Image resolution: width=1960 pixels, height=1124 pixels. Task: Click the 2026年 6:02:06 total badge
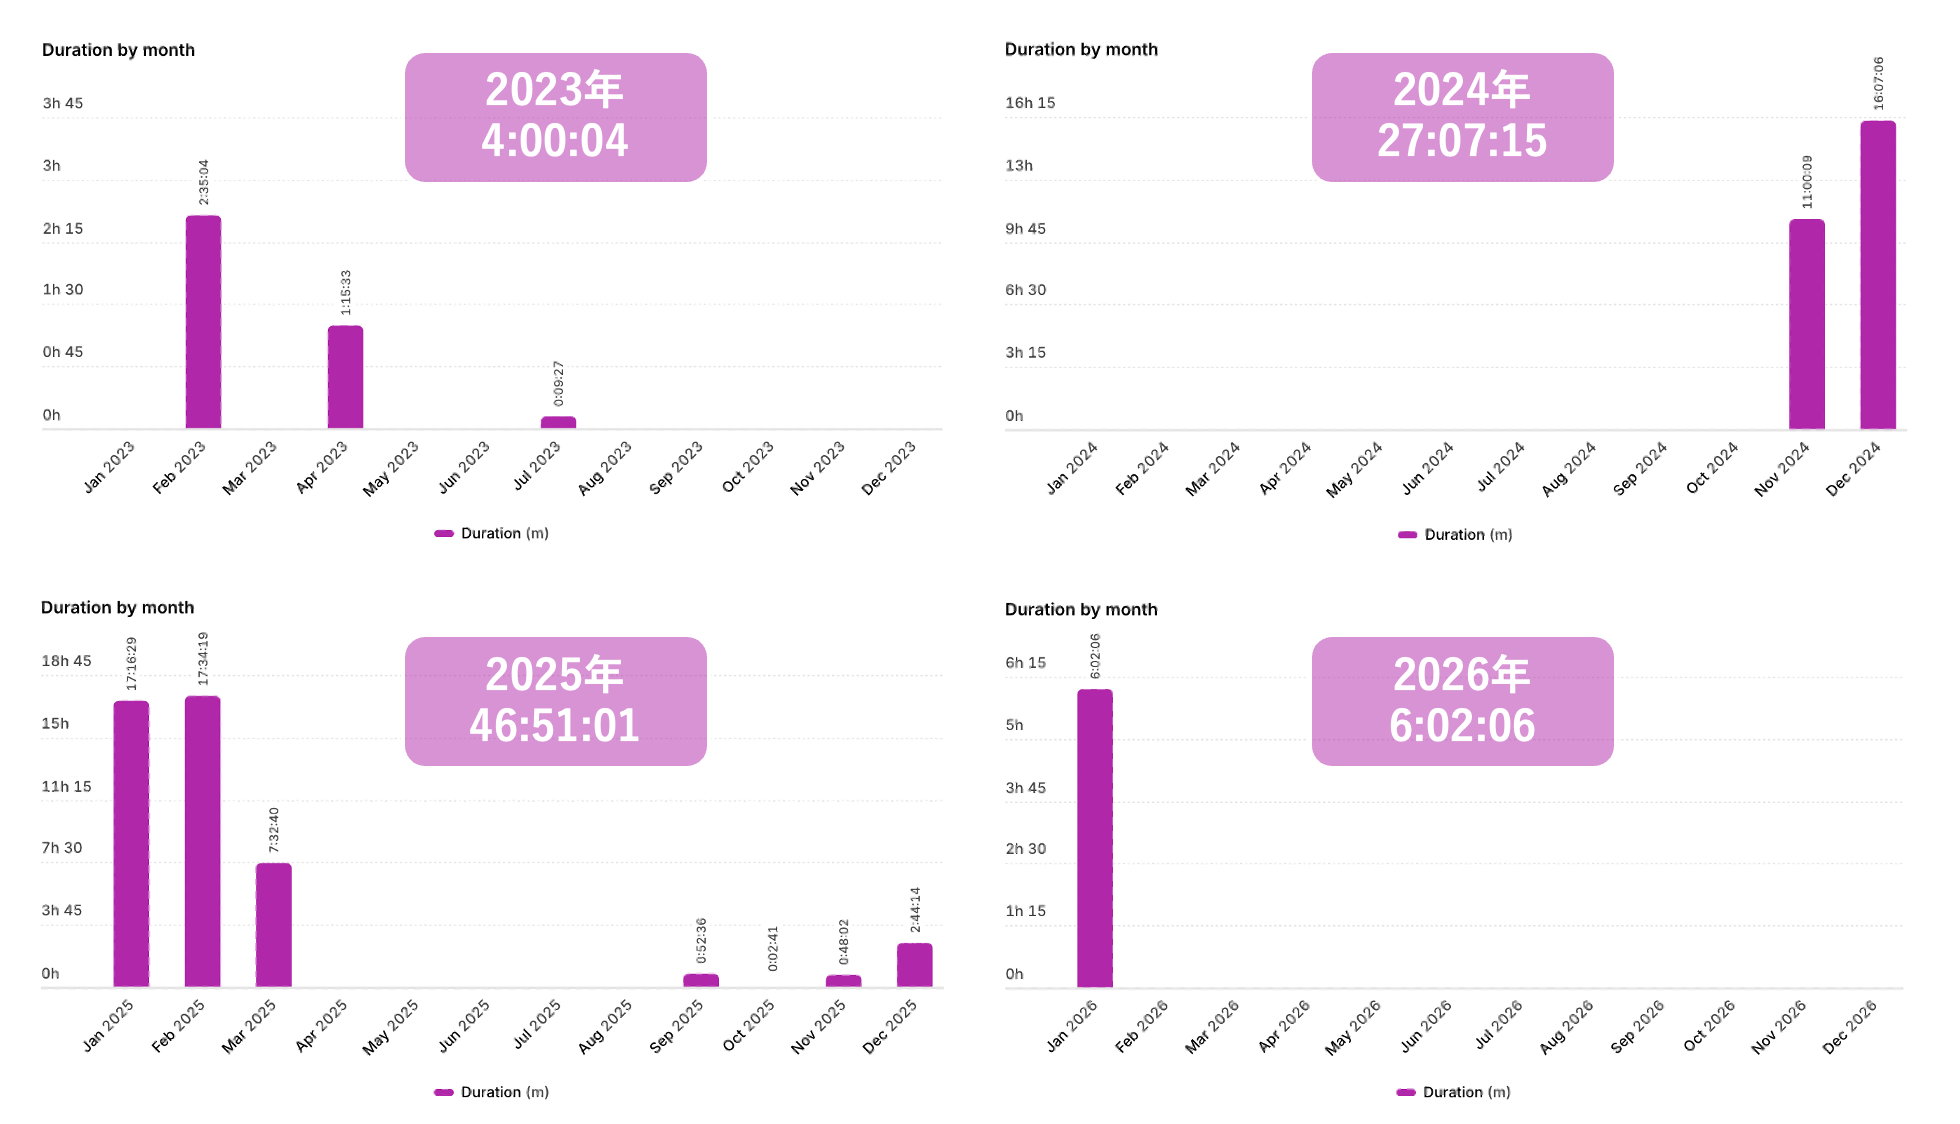click(1462, 701)
